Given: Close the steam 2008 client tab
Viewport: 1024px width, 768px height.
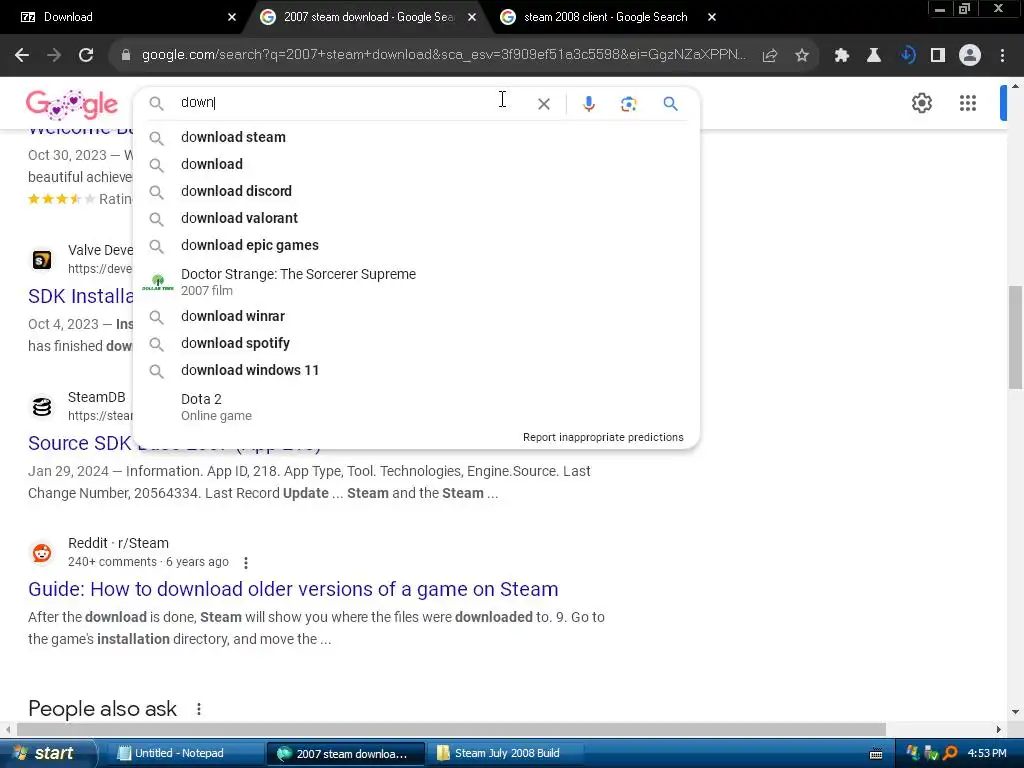Looking at the screenshot, I should [712, 17].
